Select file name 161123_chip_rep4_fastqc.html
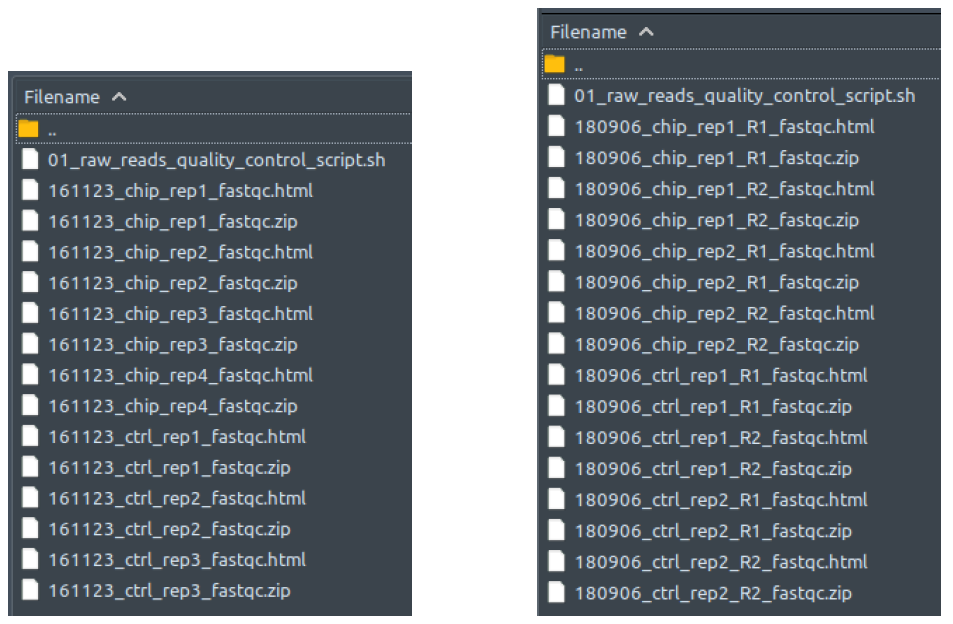 181,375
